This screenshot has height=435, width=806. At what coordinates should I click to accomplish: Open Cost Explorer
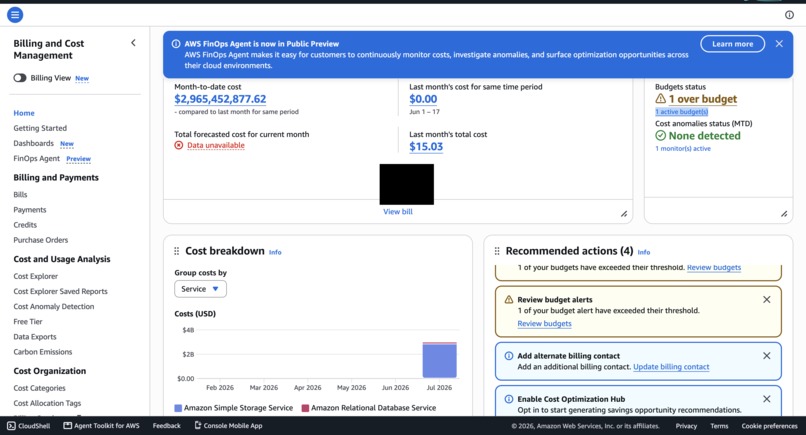coord(35,276)
